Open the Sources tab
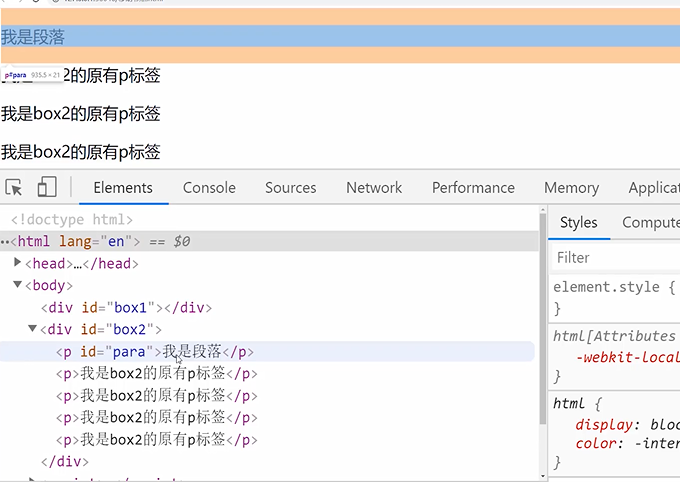This screenshot has width=680, height=482. point(291,188)
